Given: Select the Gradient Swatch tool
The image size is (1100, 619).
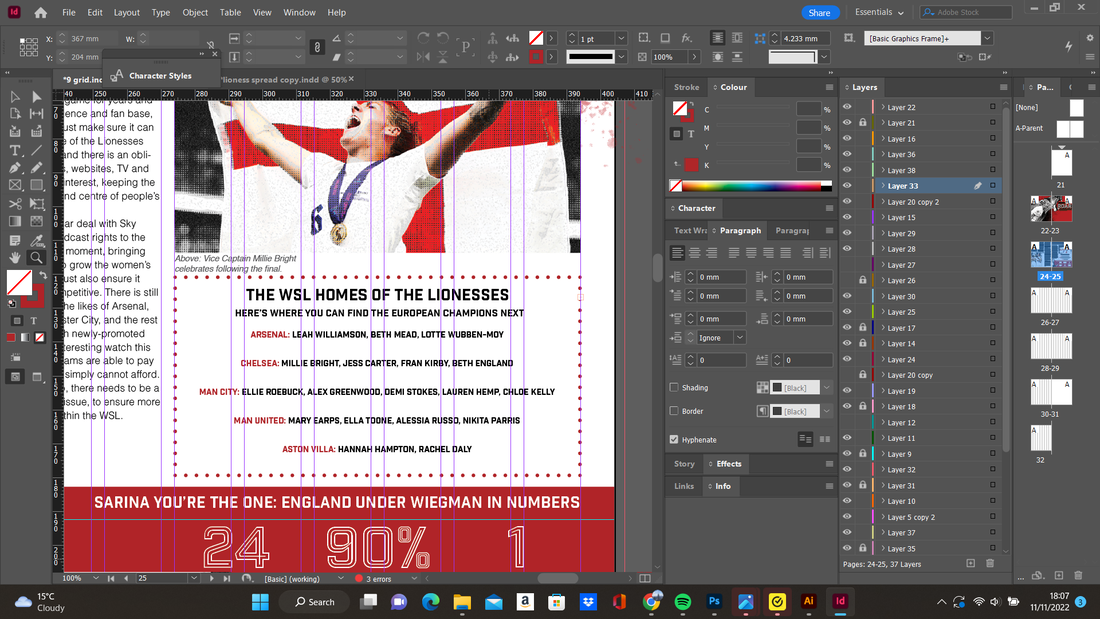Looking at the screenshot, I should coord(15,221).
